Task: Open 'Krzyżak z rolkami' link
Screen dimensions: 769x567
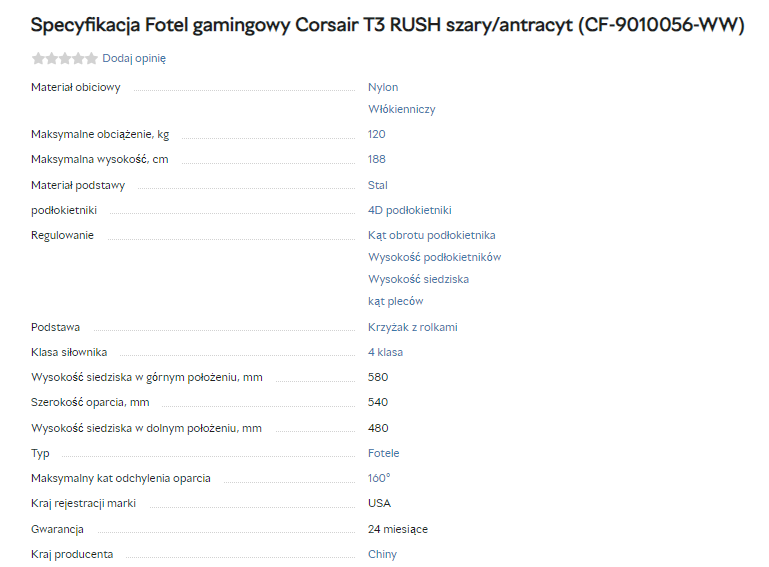Action: click(412, 327)
